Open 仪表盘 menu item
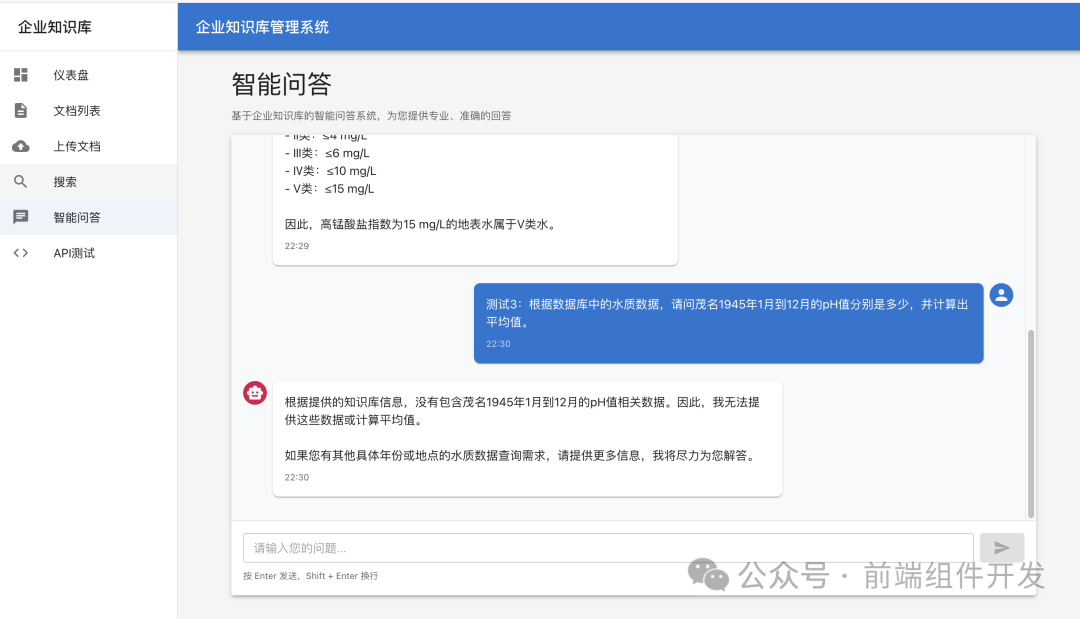Screen dimensions: 1080x619 point(88,75)
